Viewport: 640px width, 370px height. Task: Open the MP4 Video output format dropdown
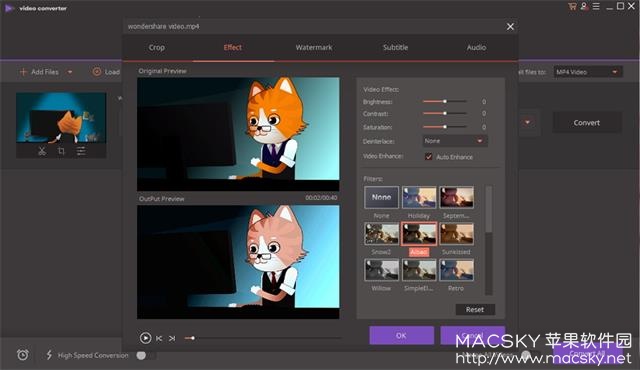[x=588, y=72]
